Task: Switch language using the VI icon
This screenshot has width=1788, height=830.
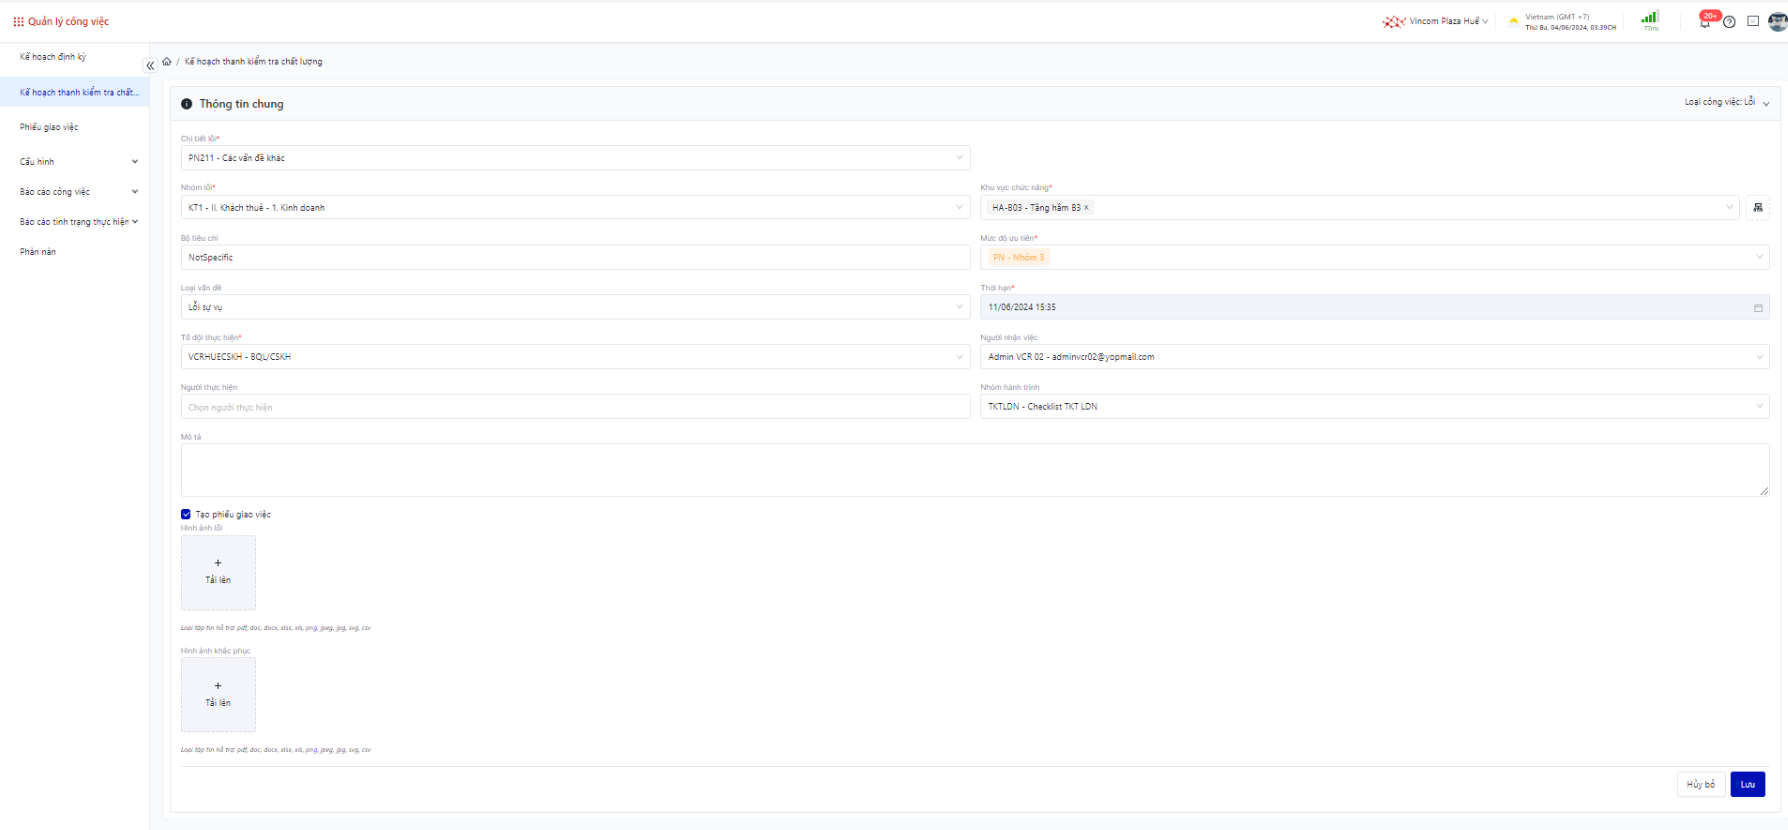Action: click(x=1753, y=21)
